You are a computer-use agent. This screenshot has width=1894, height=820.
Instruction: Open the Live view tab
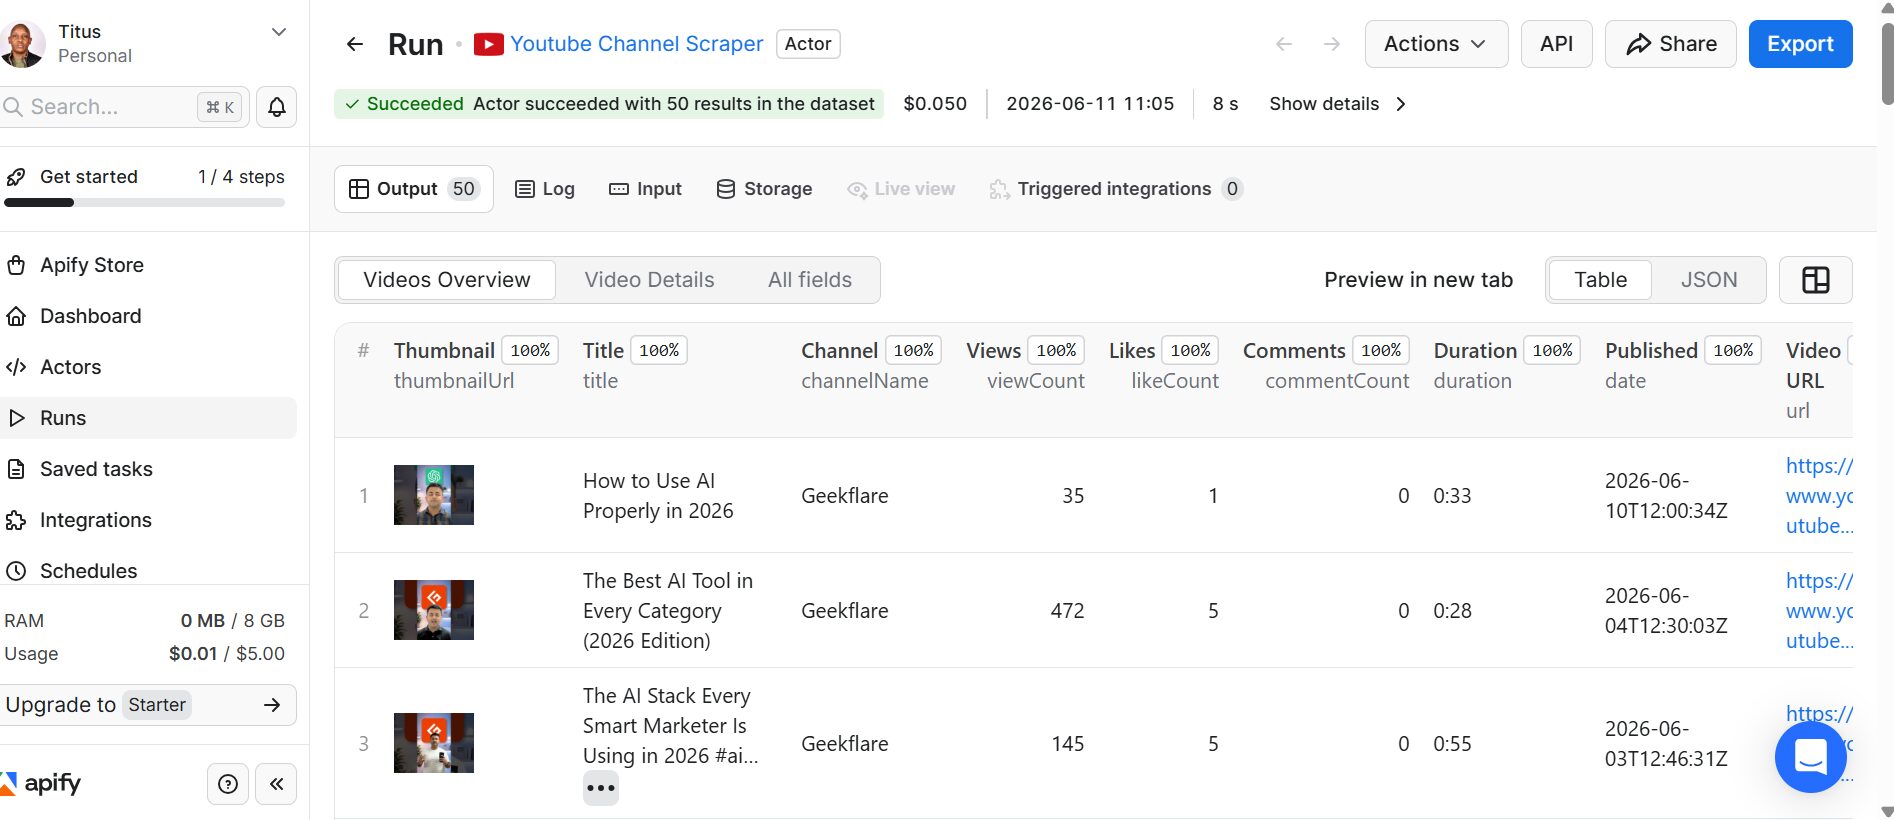901,189
